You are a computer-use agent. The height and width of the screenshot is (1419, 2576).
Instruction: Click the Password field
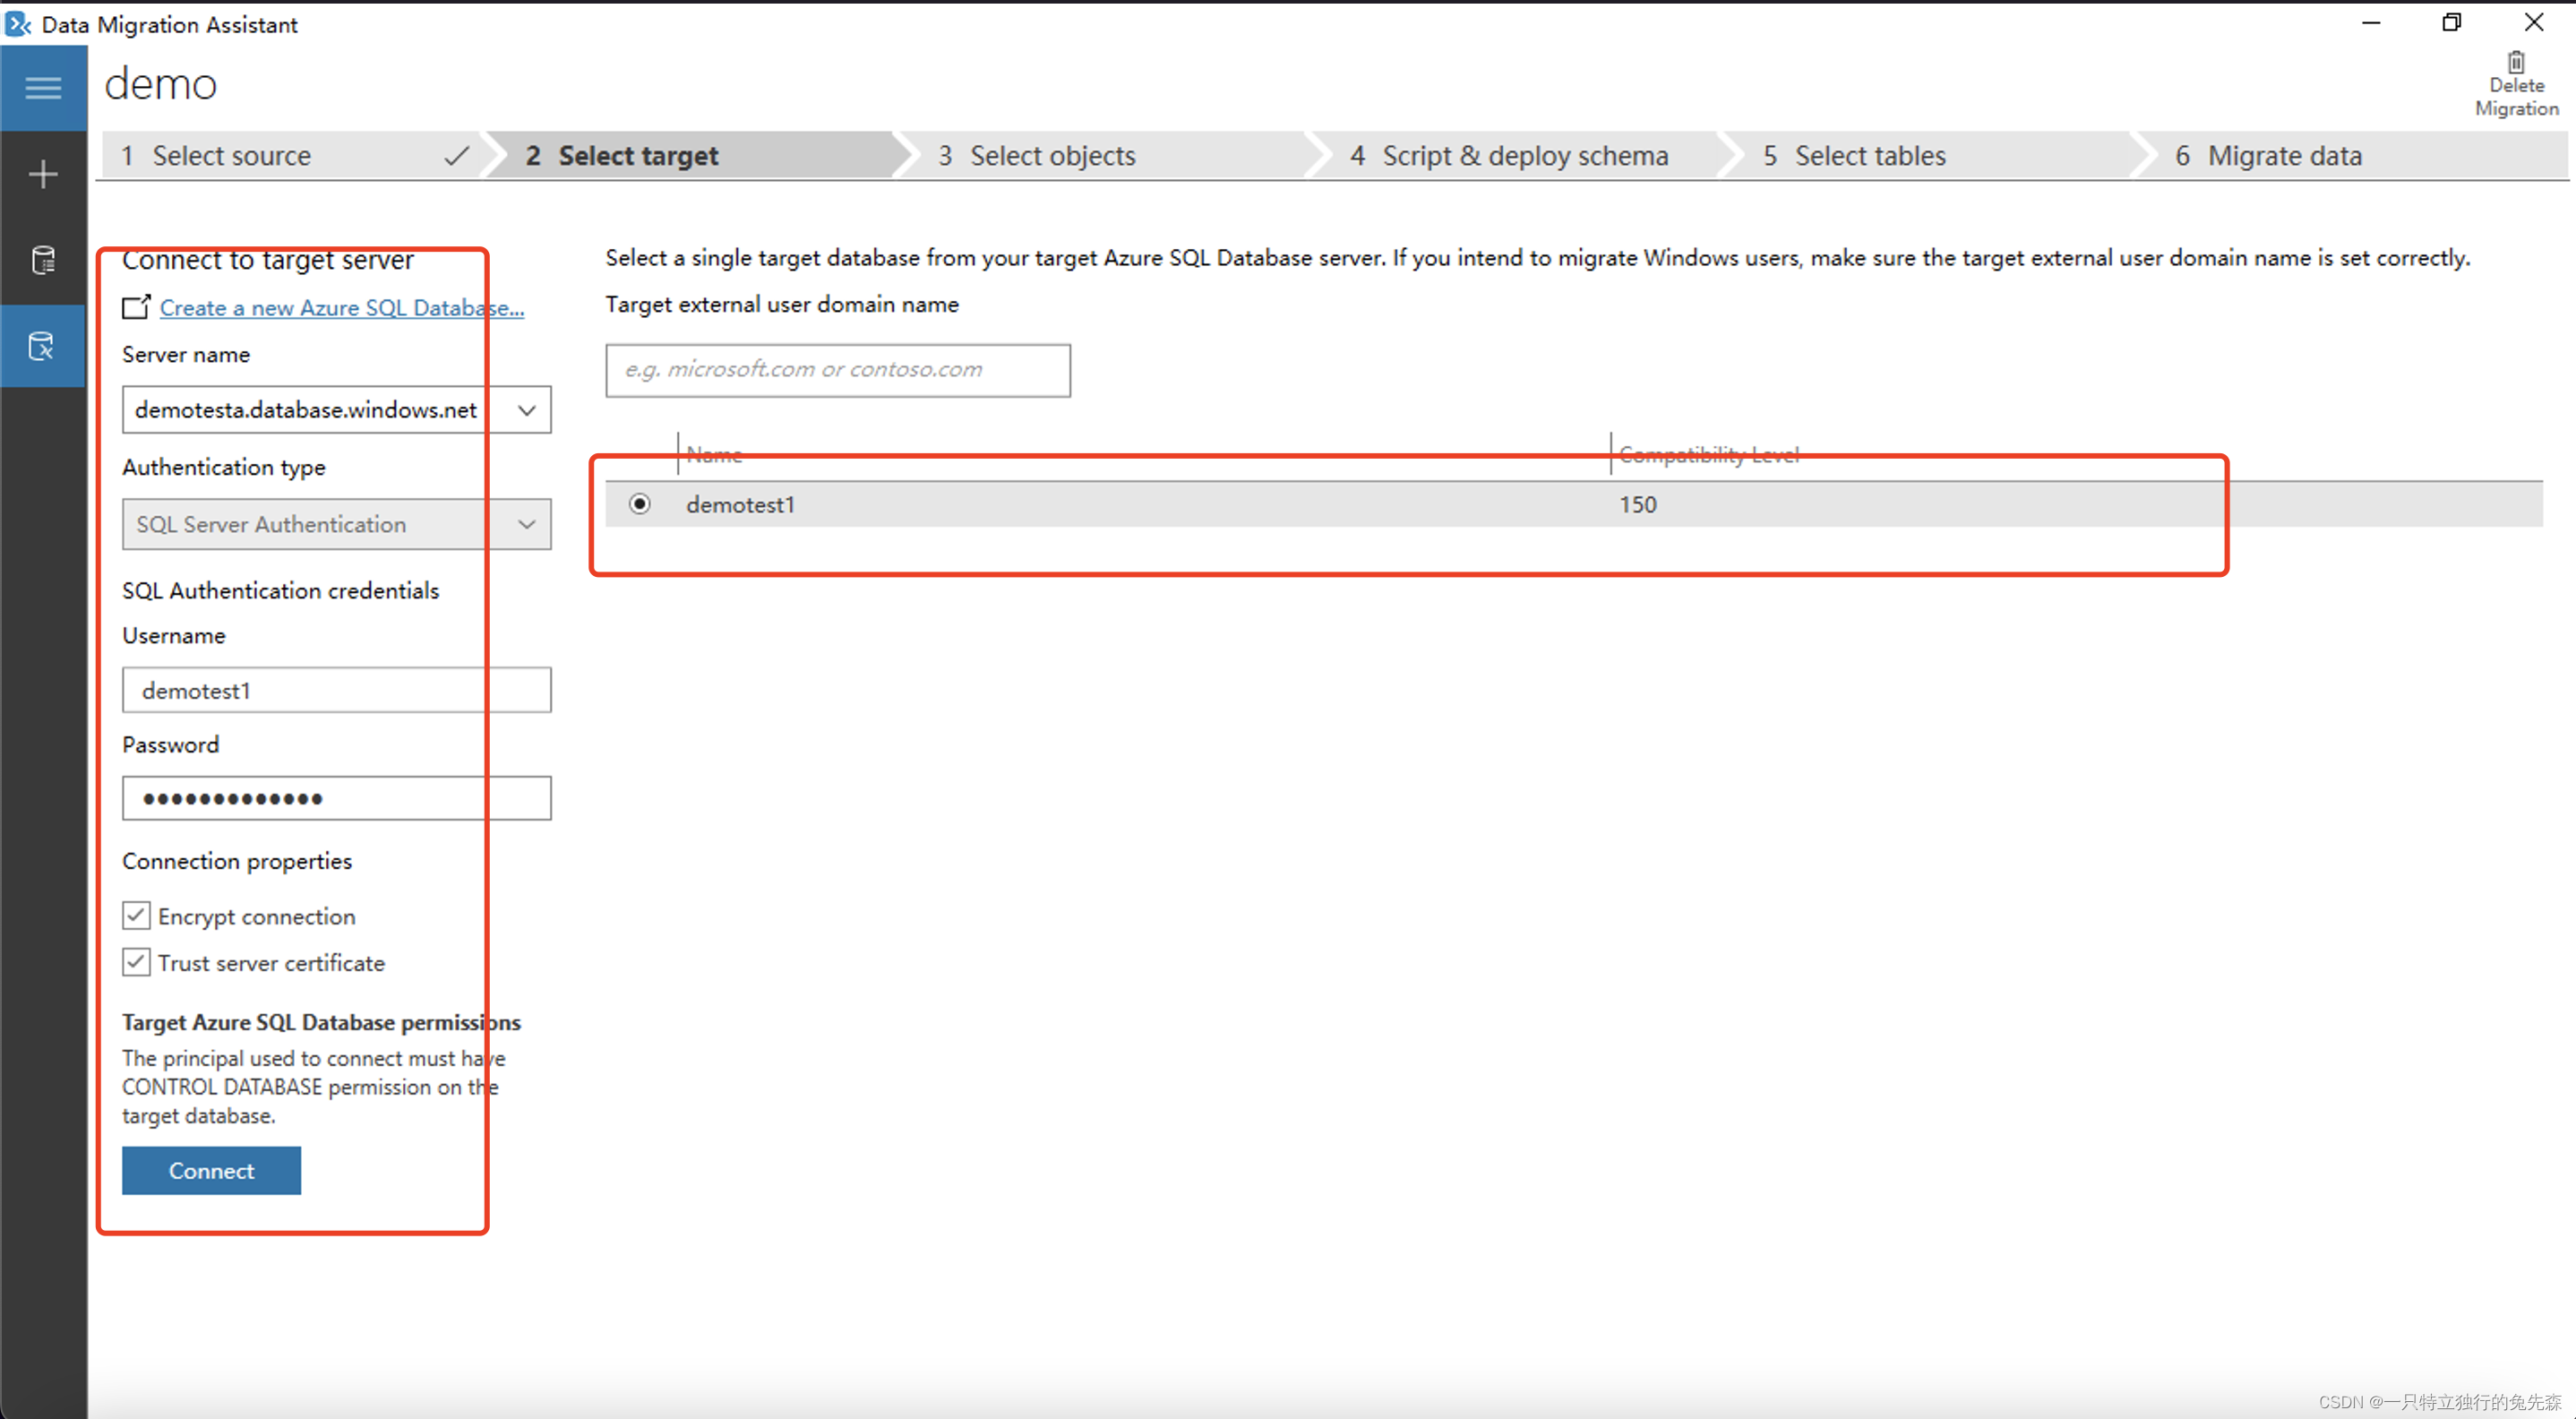[x=337, y=798]
